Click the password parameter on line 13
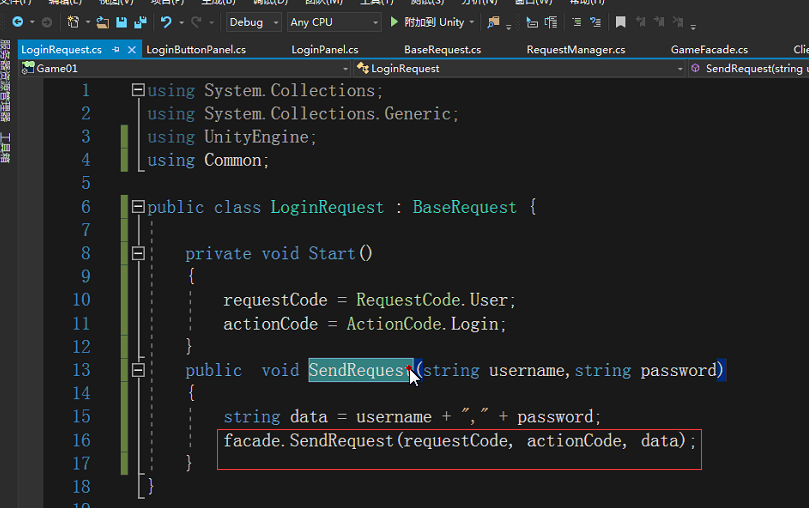This screenshot has height=508, width=809. coord(678,370)
